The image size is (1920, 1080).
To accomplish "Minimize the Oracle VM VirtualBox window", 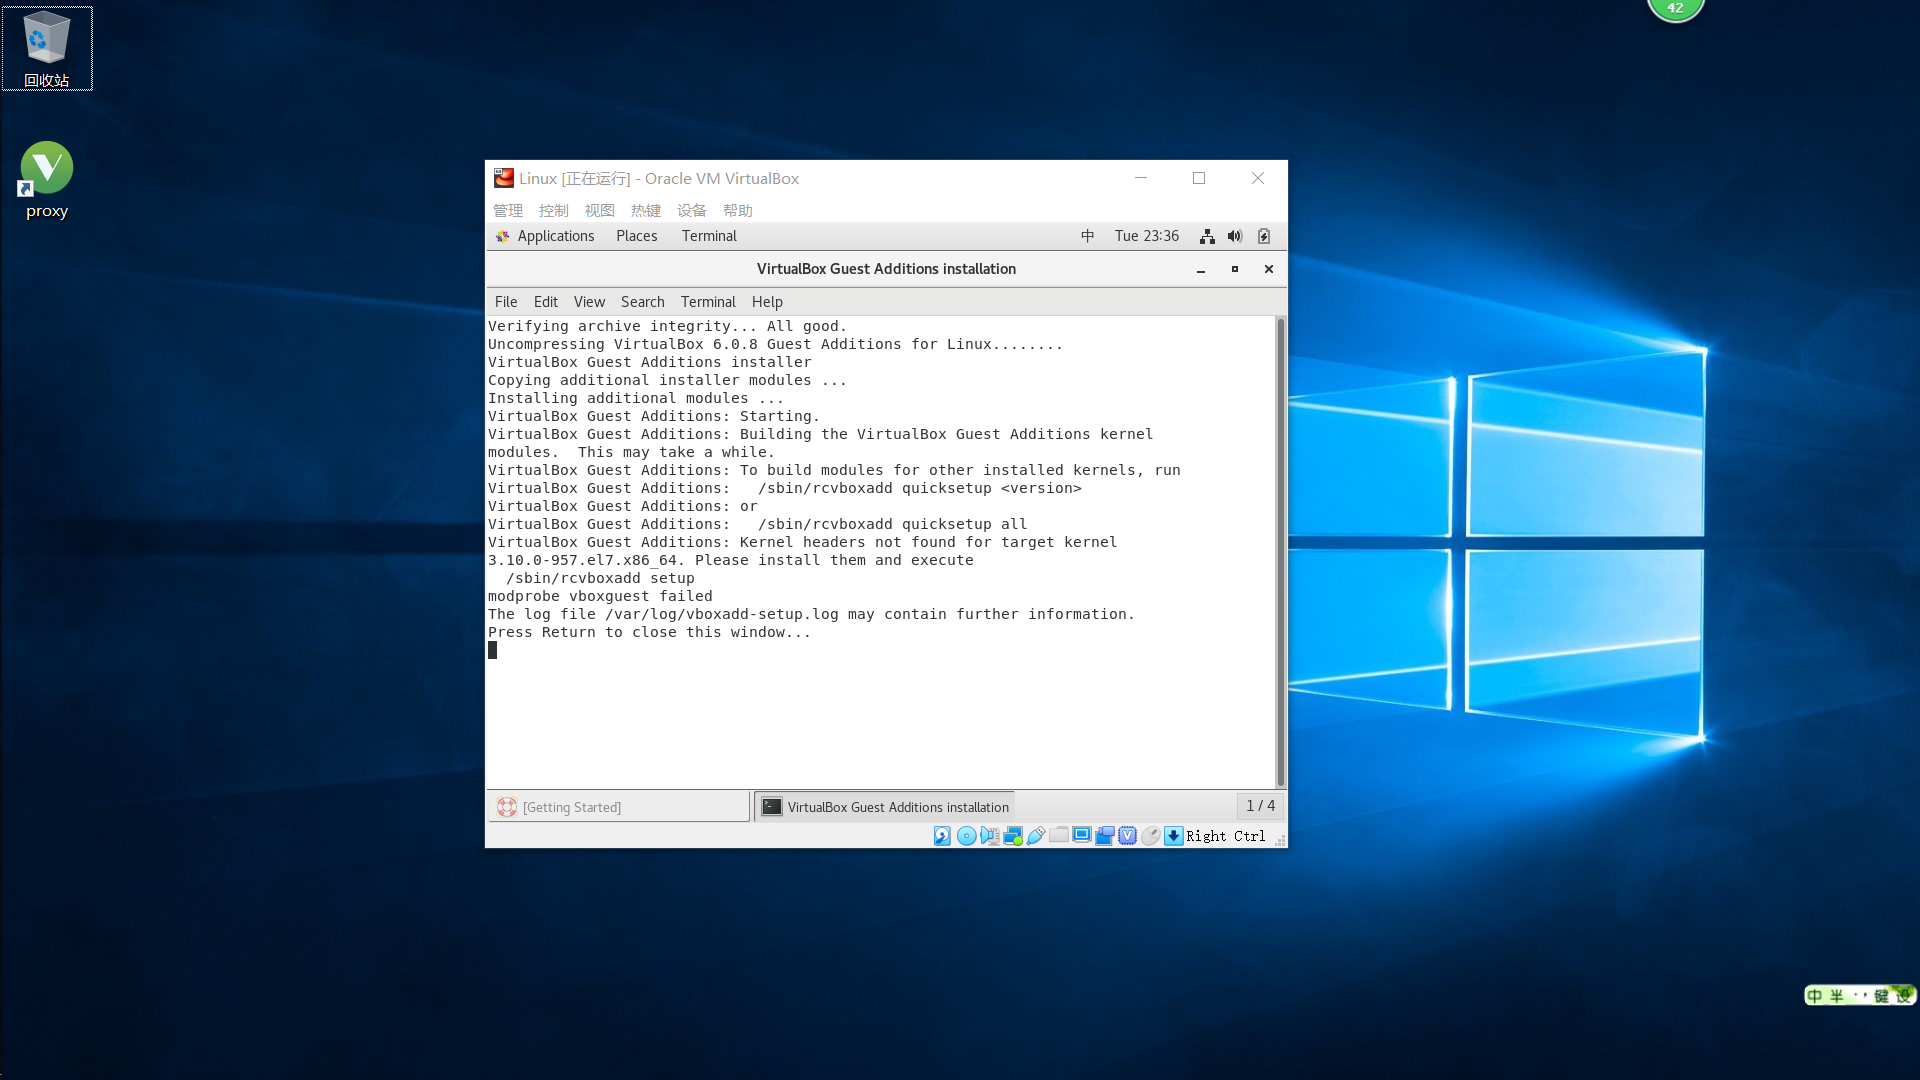I will (x=1140, y=178).
